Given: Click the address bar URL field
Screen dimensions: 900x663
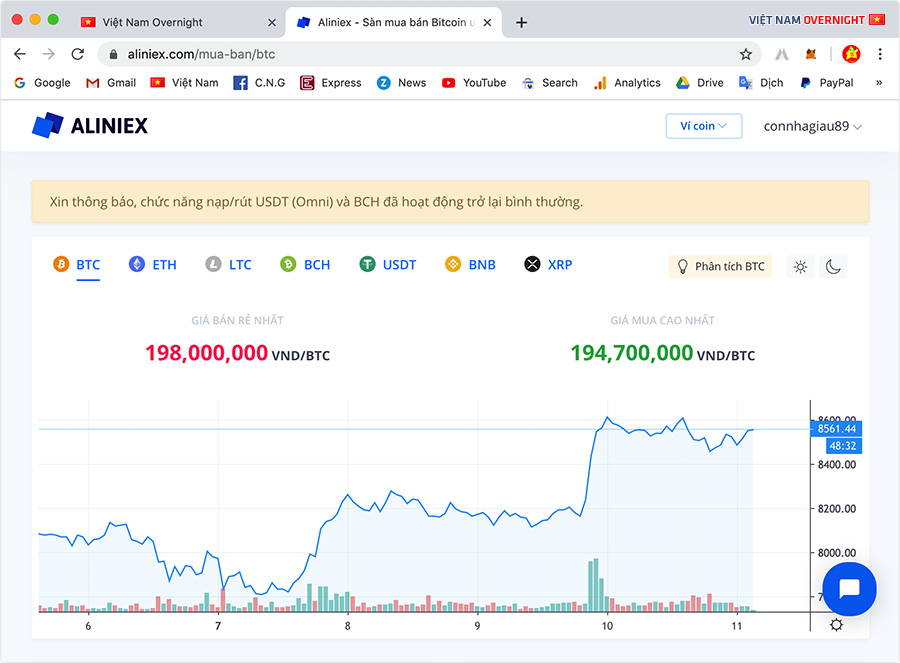Looking at the screenshot, I should 420,54.
